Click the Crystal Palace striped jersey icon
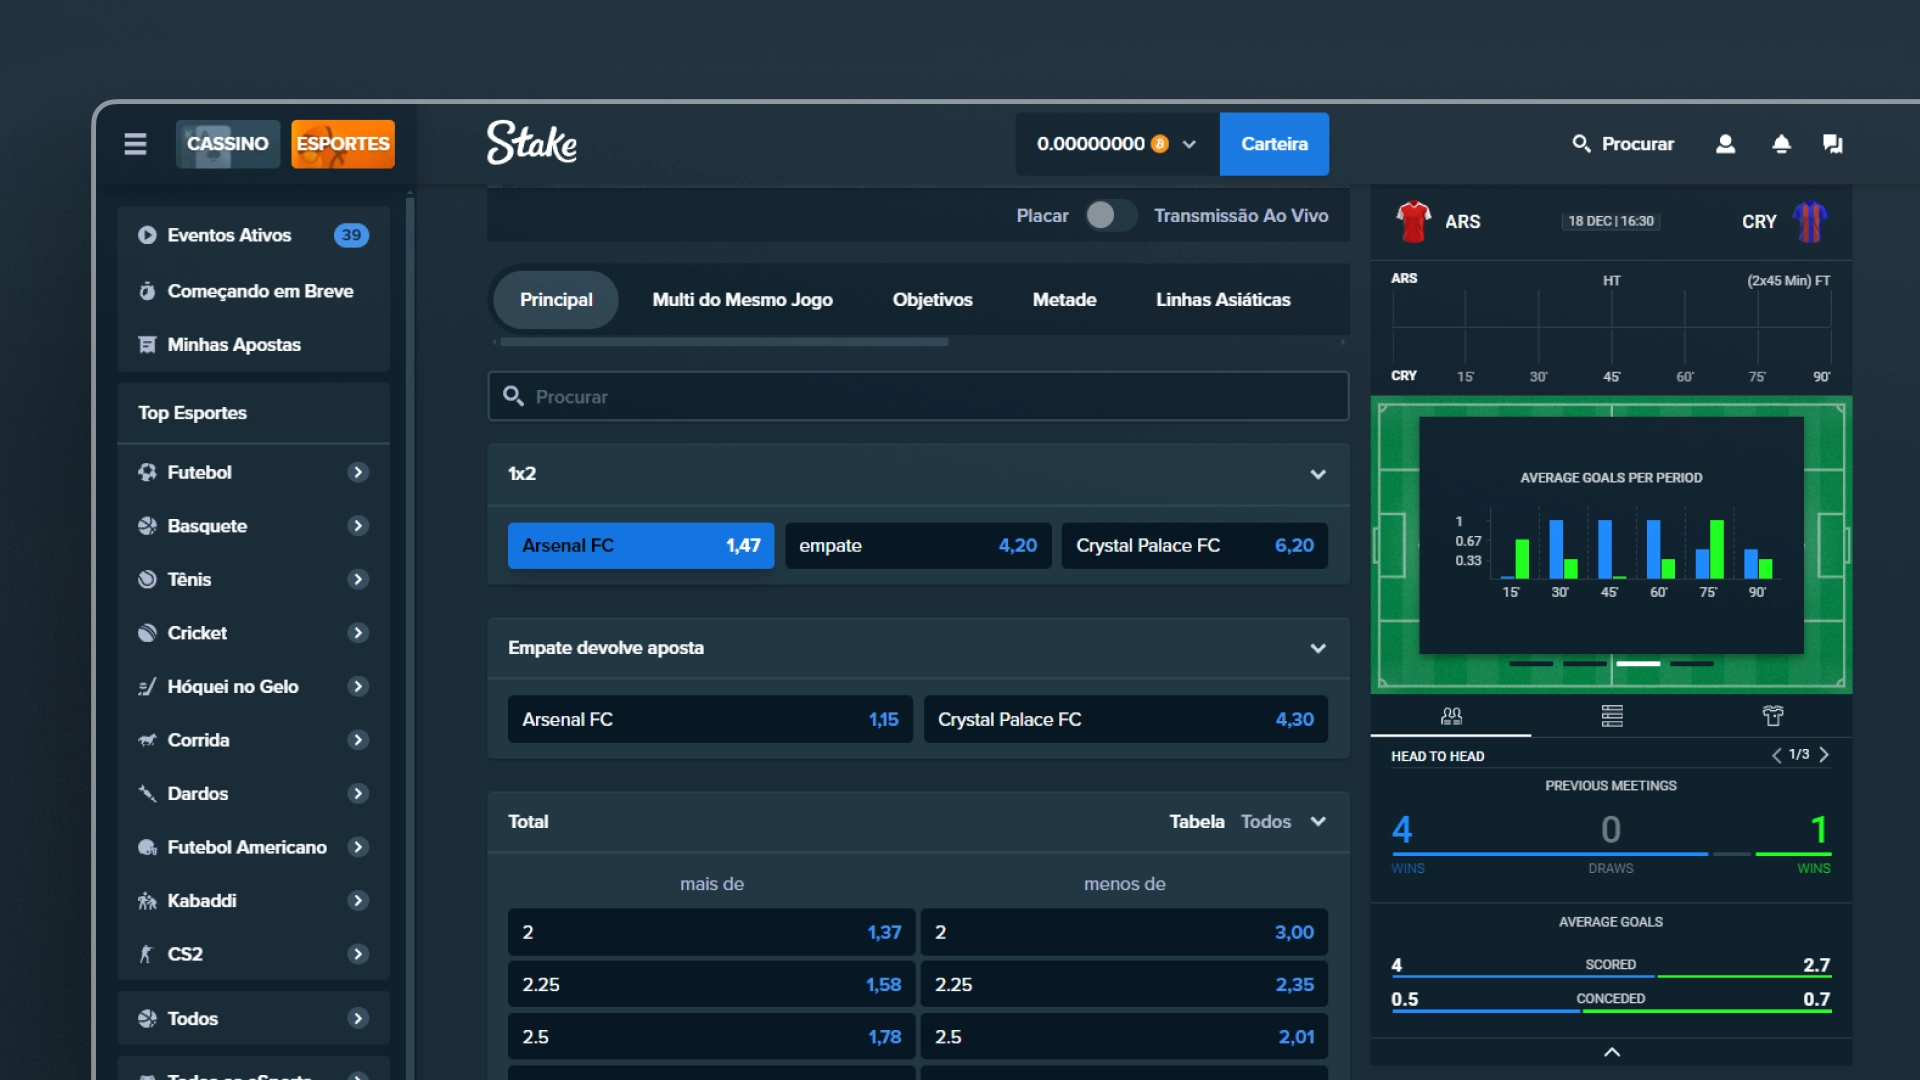Viewport: 1920px width, 1080px height. [1810, 221]
